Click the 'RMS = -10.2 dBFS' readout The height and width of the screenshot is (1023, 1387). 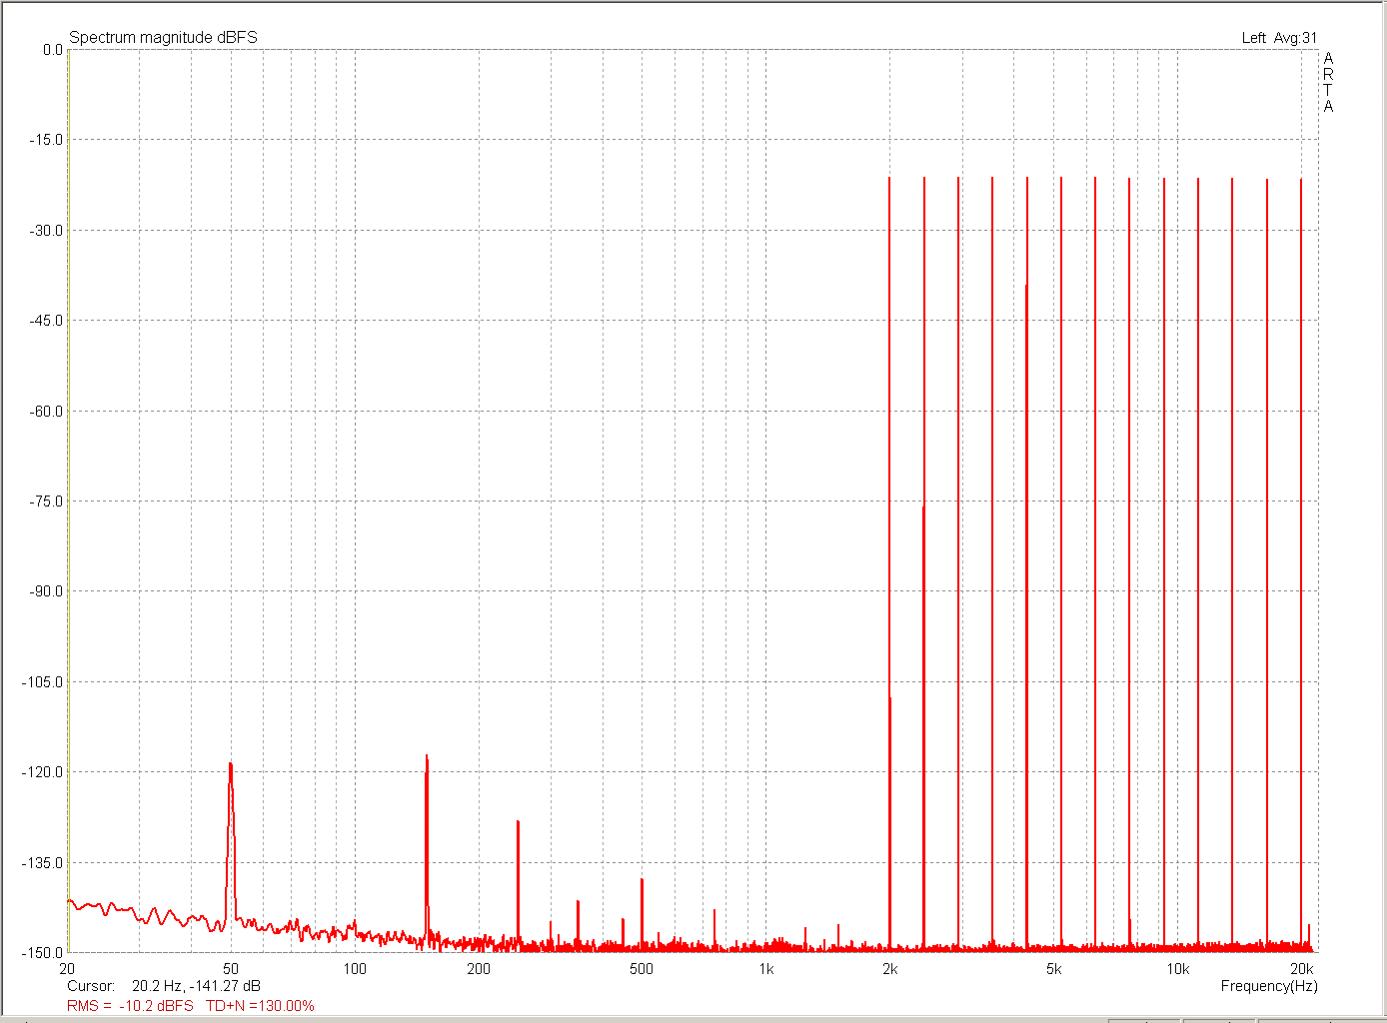point(130,1005)
